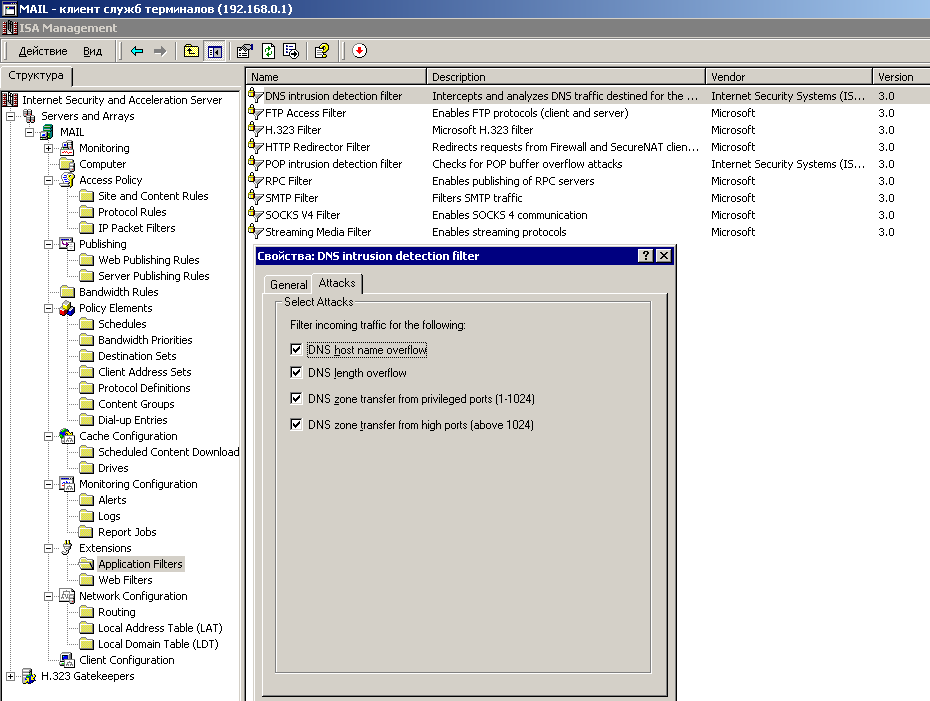Collapse the Access Policy node
This screenshot has height=701, width=930.
pos(49,180)
